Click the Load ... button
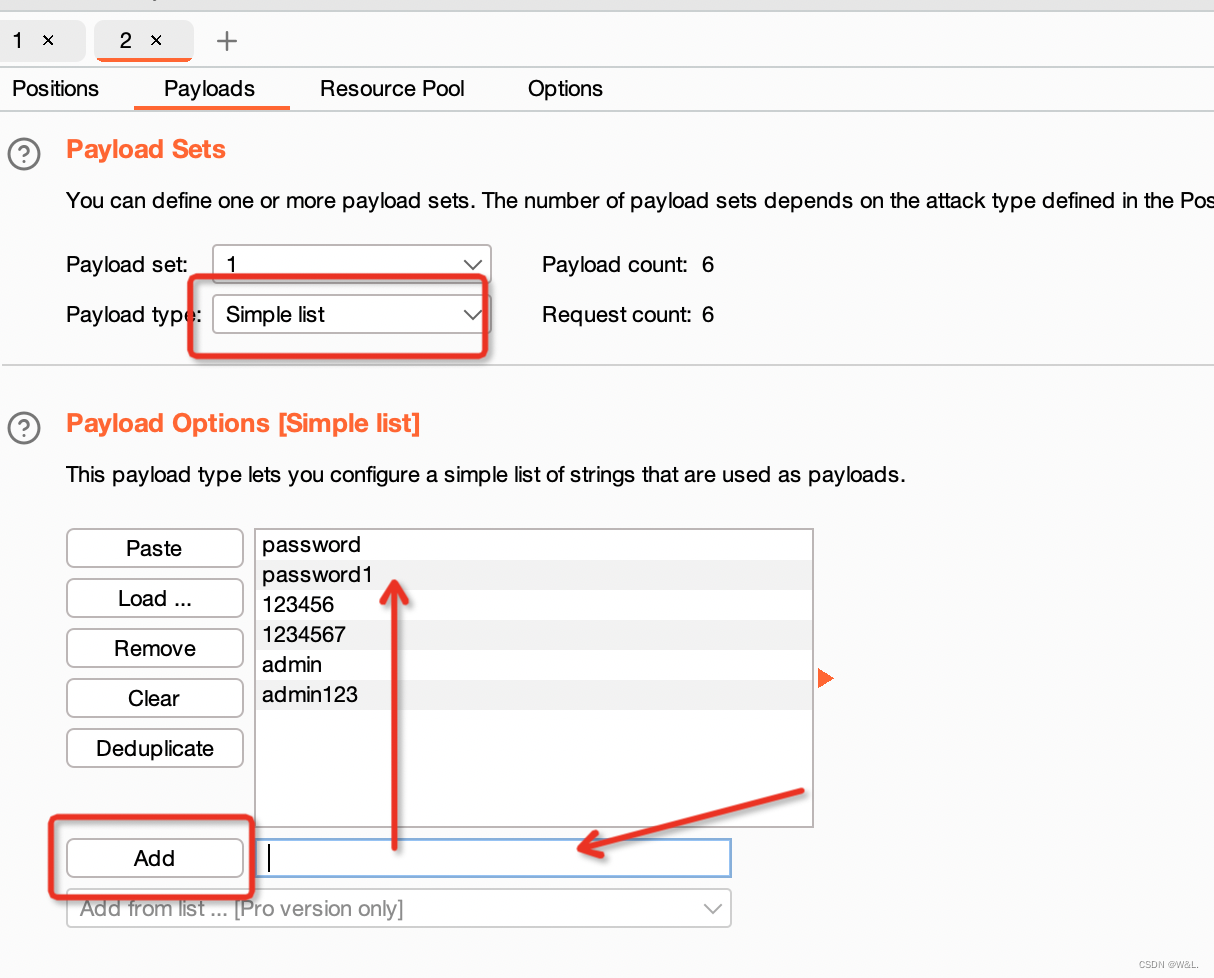Screen dimensions: 1214x978 [155, 598]
